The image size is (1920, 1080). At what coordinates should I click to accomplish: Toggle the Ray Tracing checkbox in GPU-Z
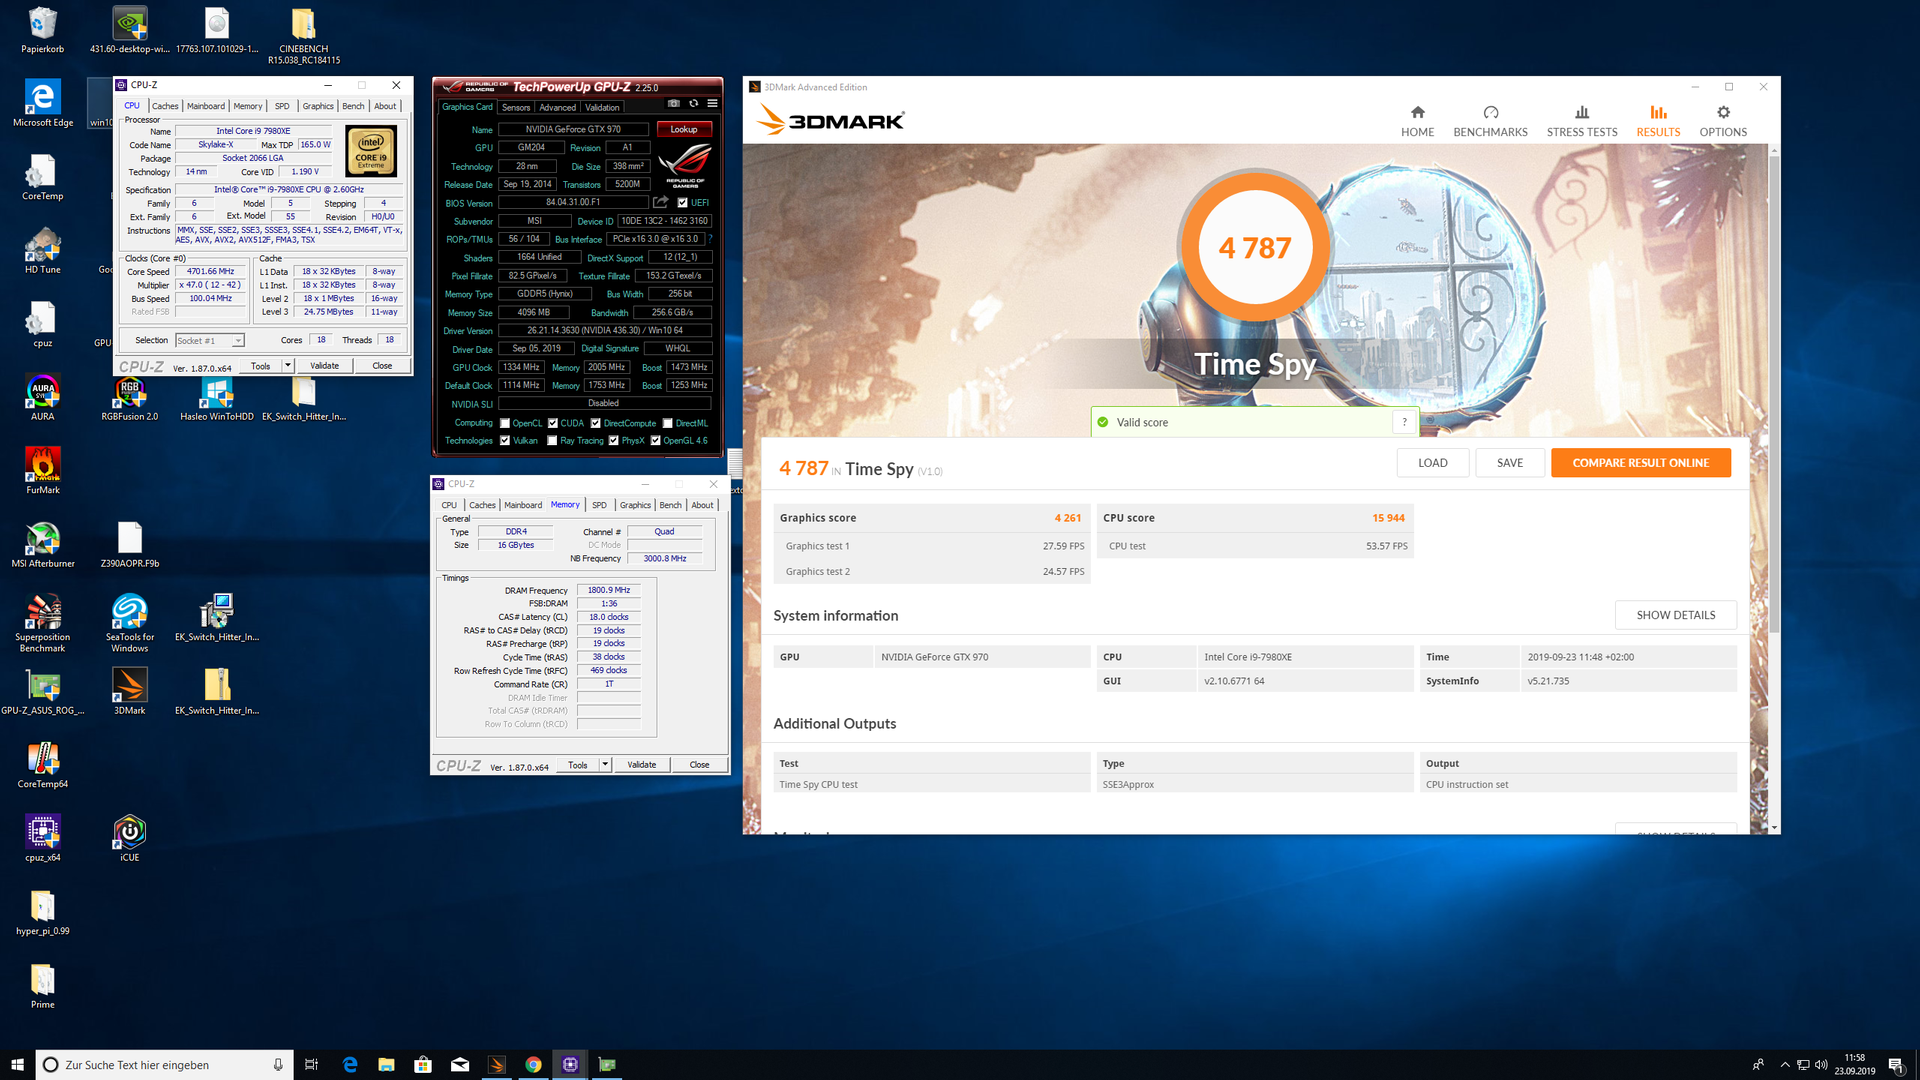click(x=553, y=440)
